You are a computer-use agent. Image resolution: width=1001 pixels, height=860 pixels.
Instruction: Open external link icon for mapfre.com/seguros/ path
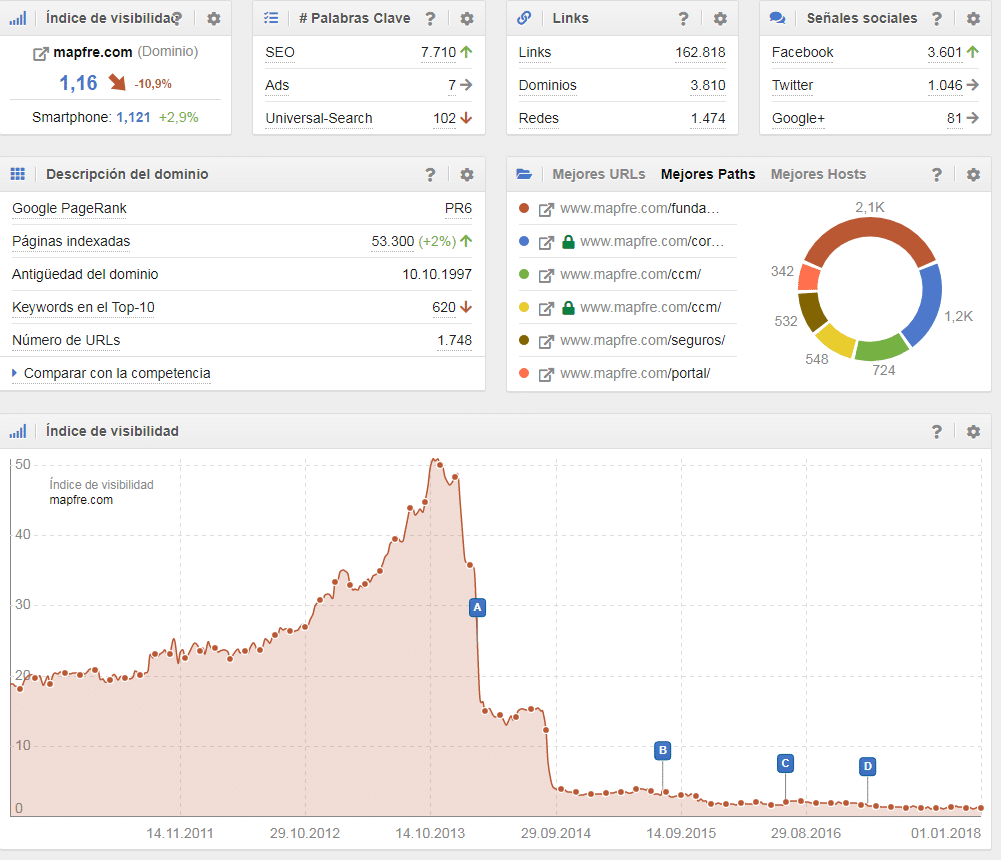coord(546,342)
